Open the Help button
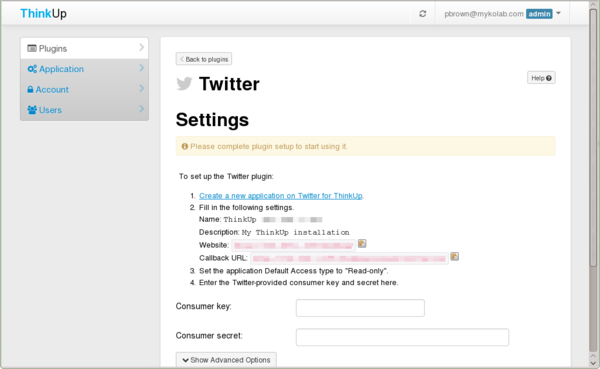The width and height of the screenshot is (600, 369). click(541, 78)
